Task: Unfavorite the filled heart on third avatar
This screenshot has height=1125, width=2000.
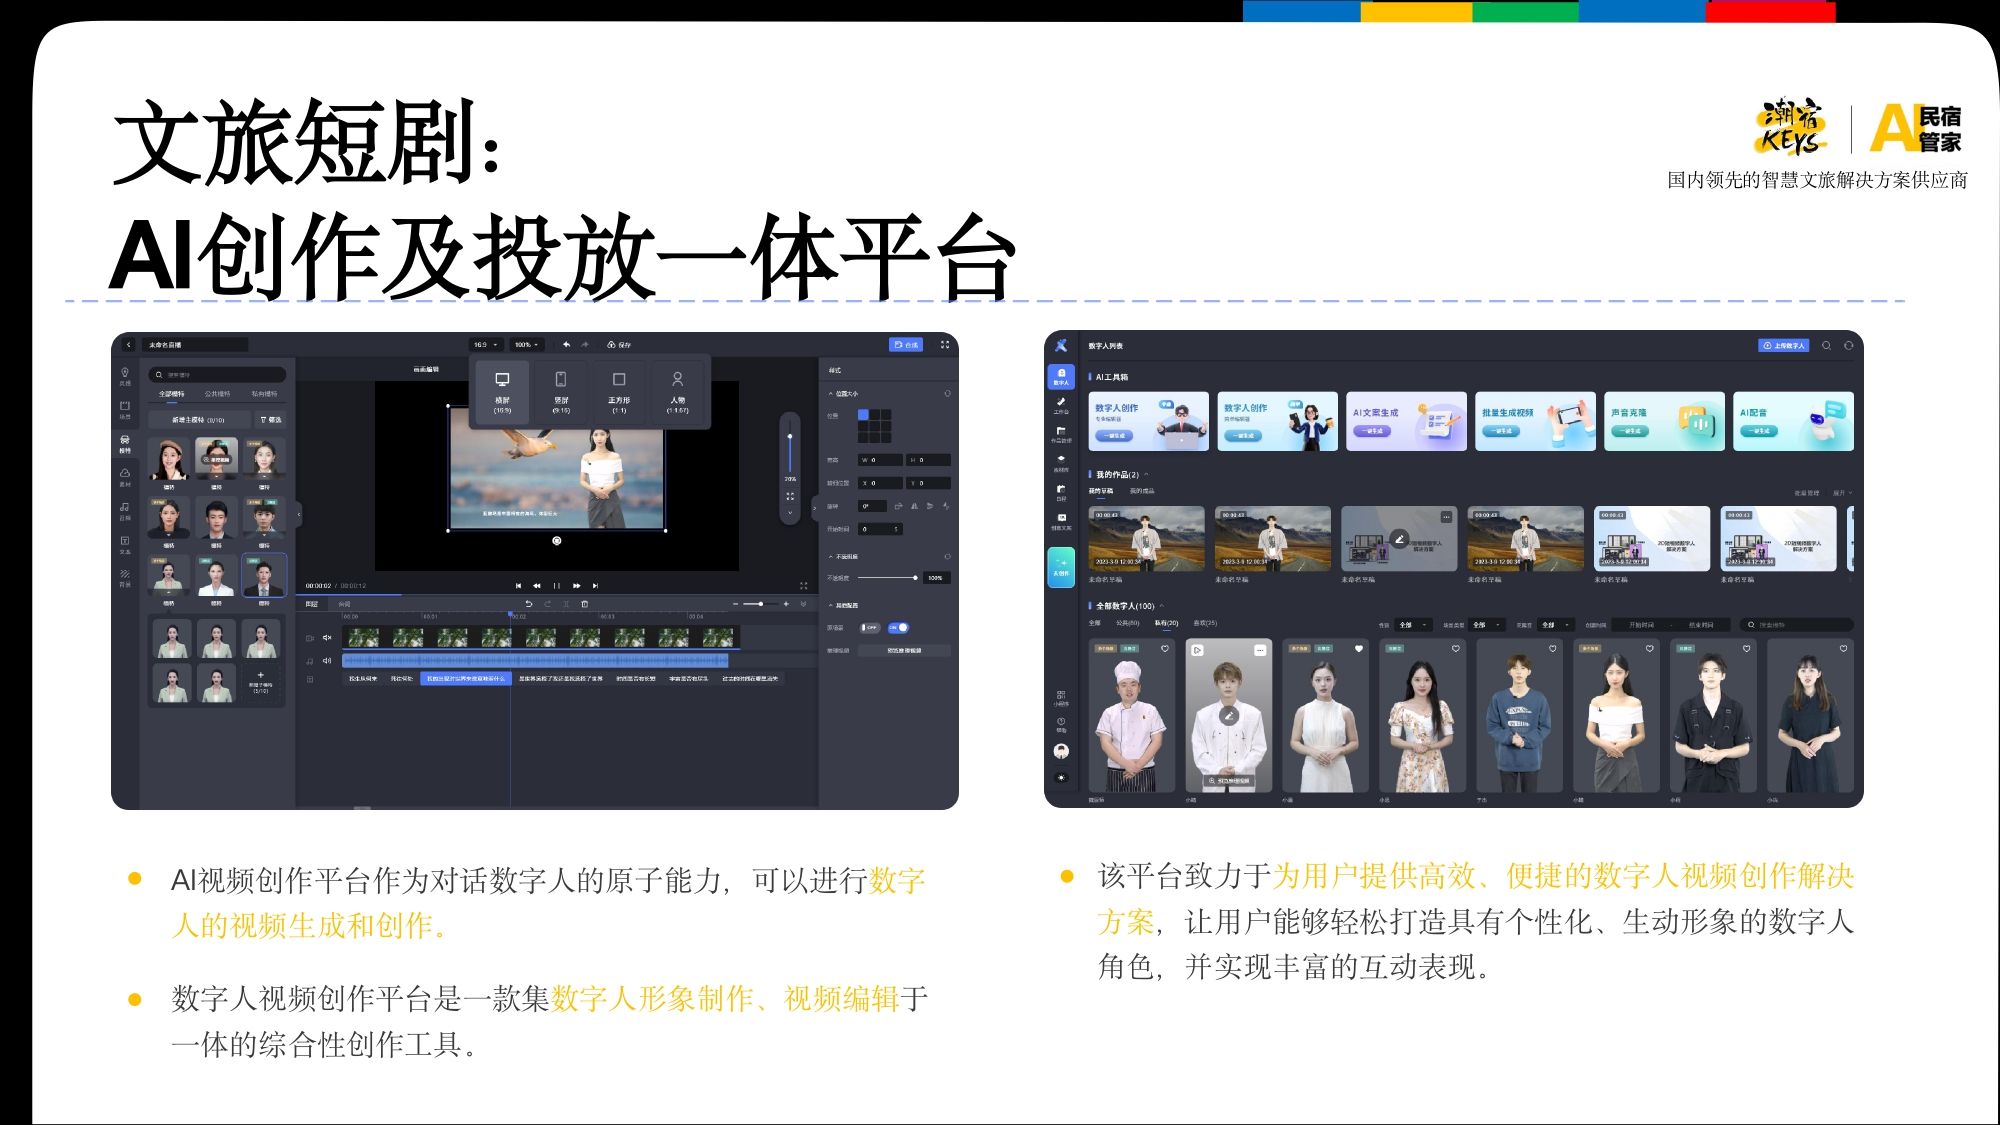Action: [1358, 649]
